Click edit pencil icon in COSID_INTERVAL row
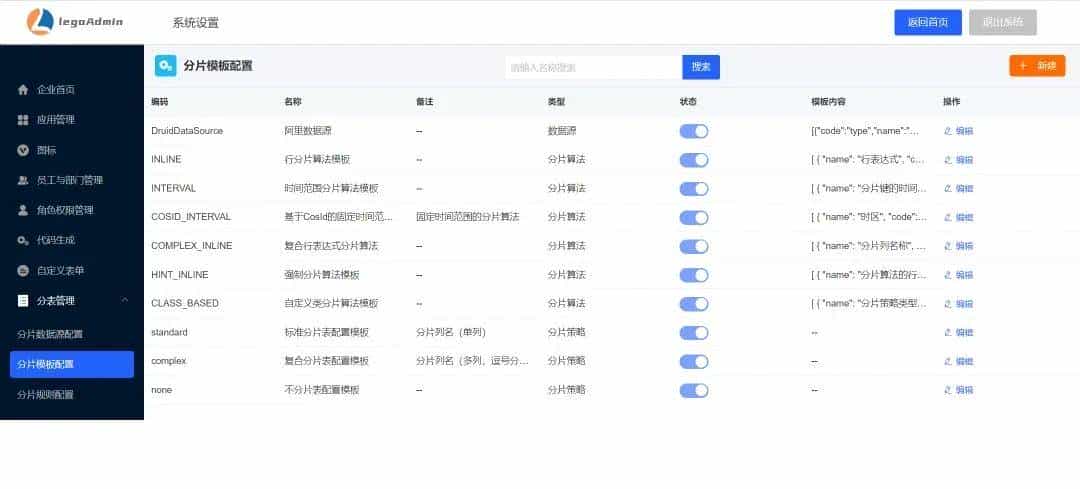The width and height of the screenshot is (1080, 489). click(x=948, y=218)
